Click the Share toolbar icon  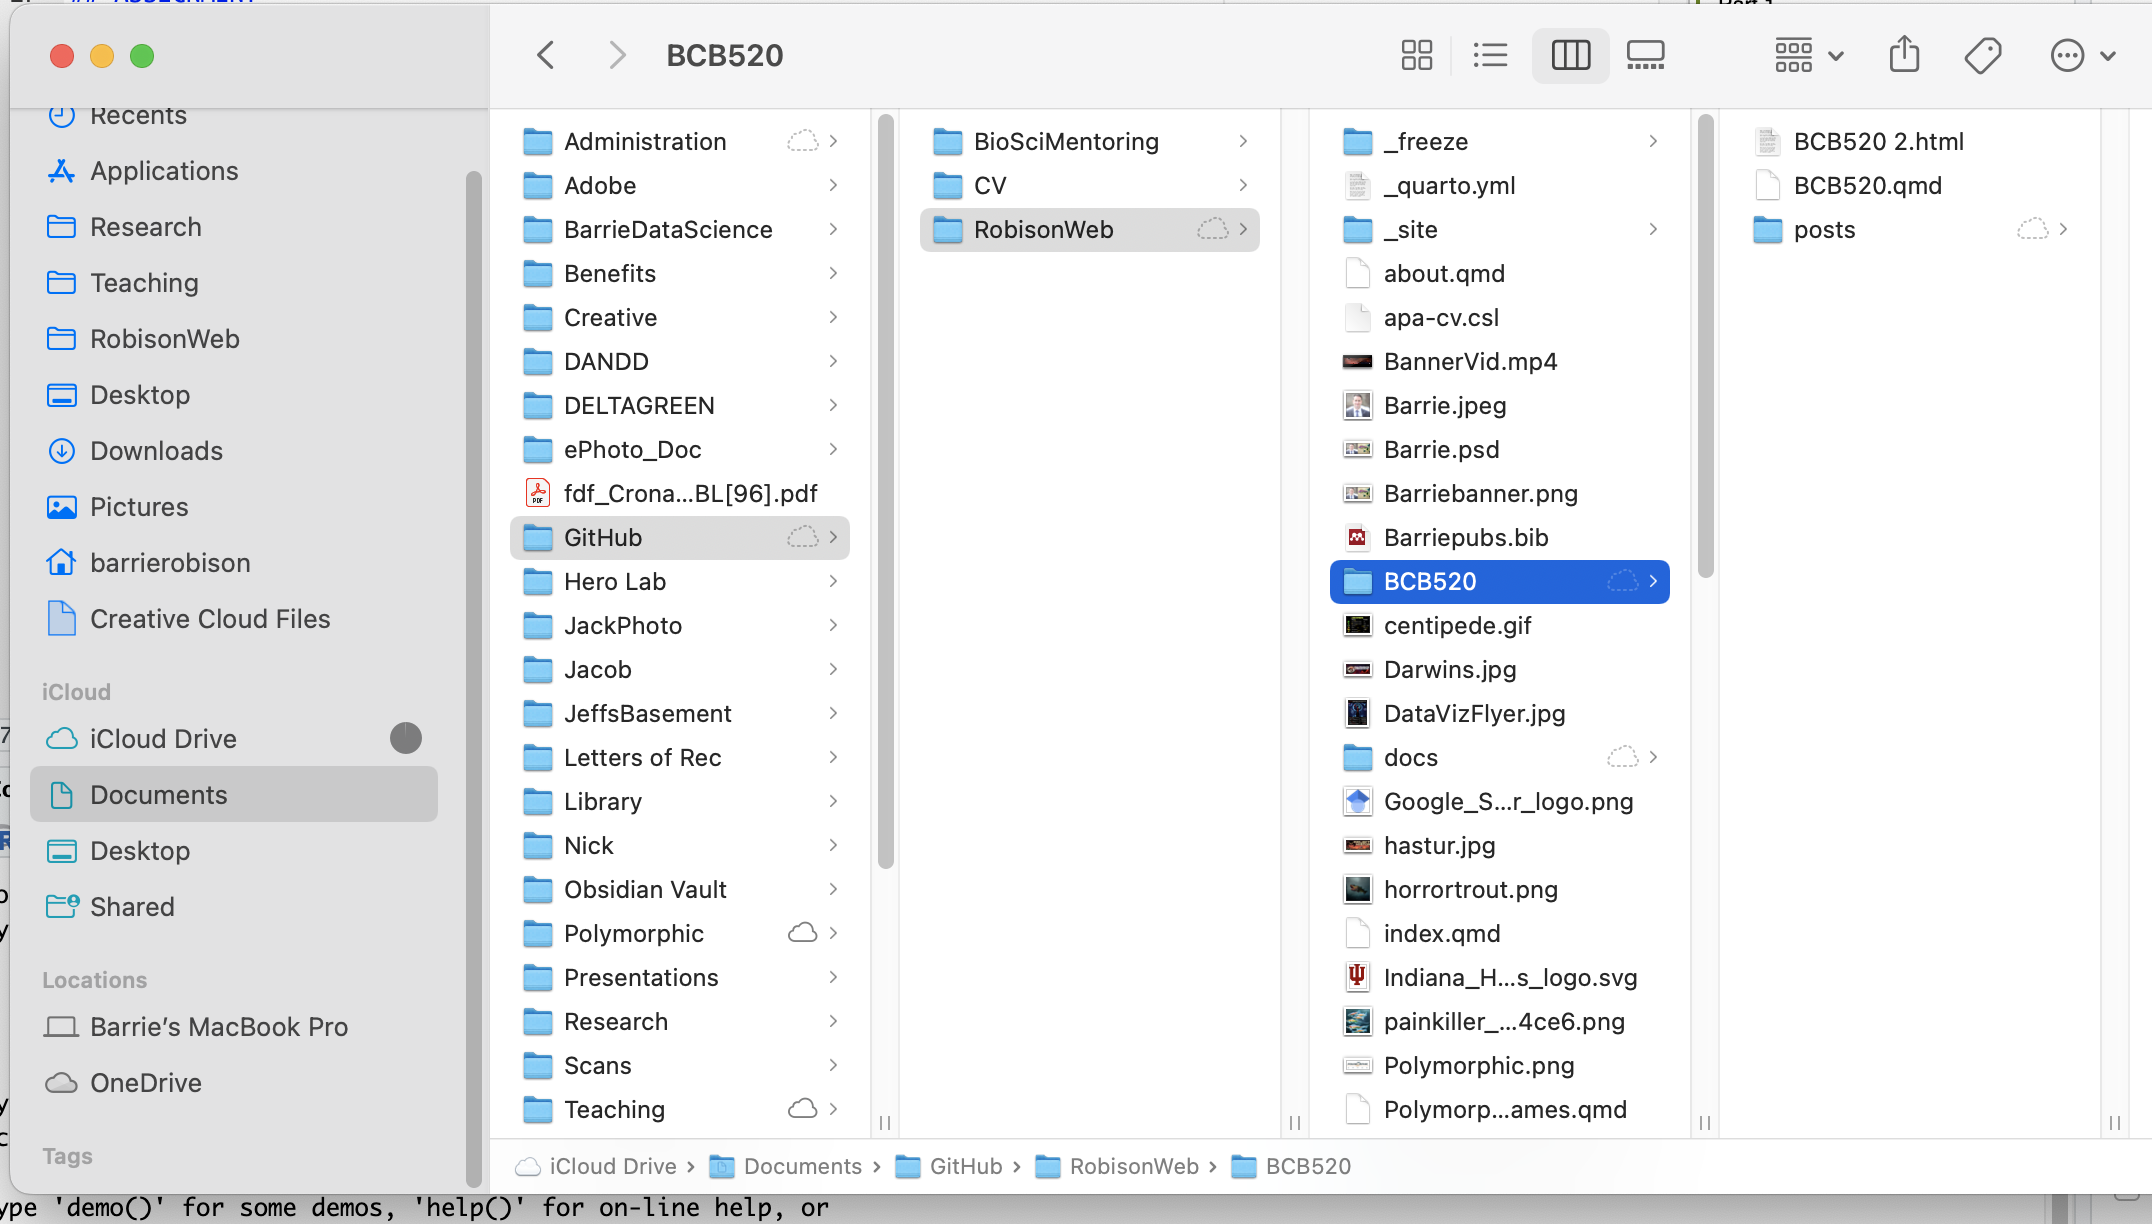(x=1904, y=55)
